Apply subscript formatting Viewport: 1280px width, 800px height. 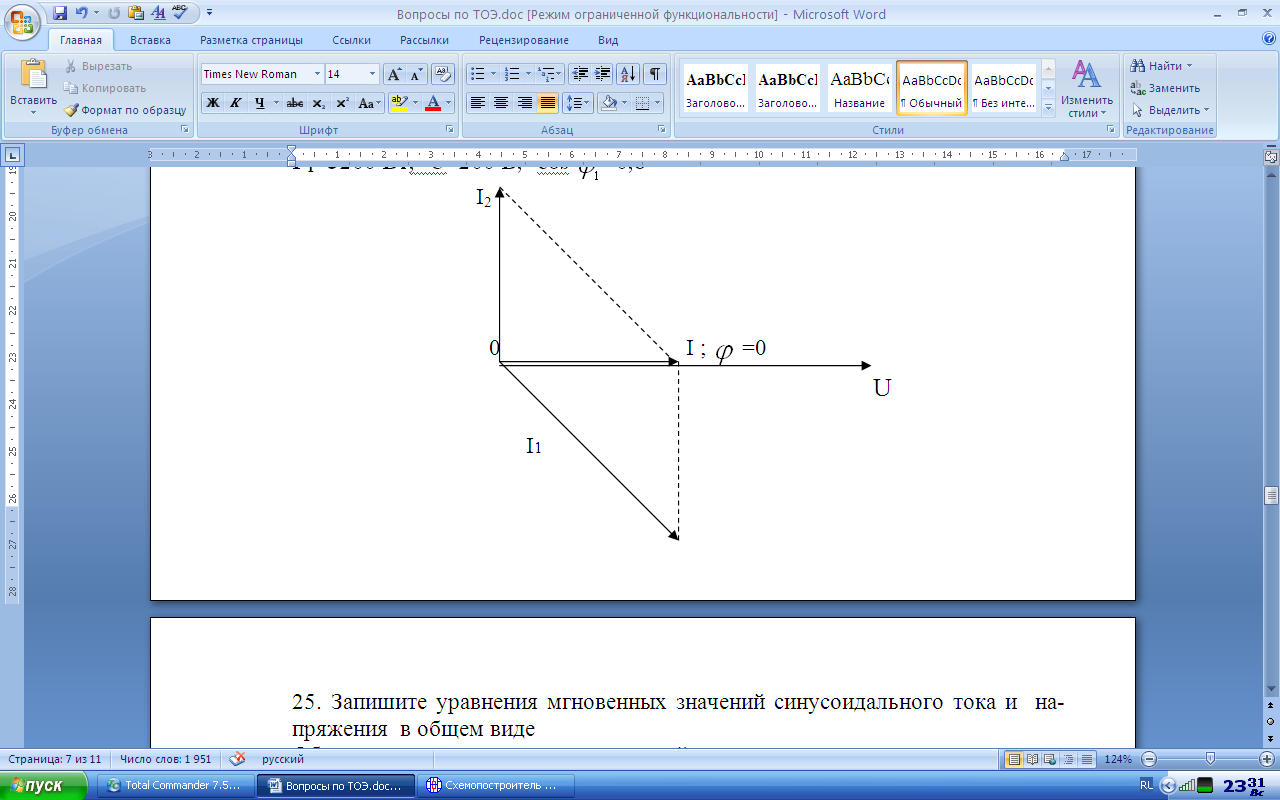click(318, 102)
